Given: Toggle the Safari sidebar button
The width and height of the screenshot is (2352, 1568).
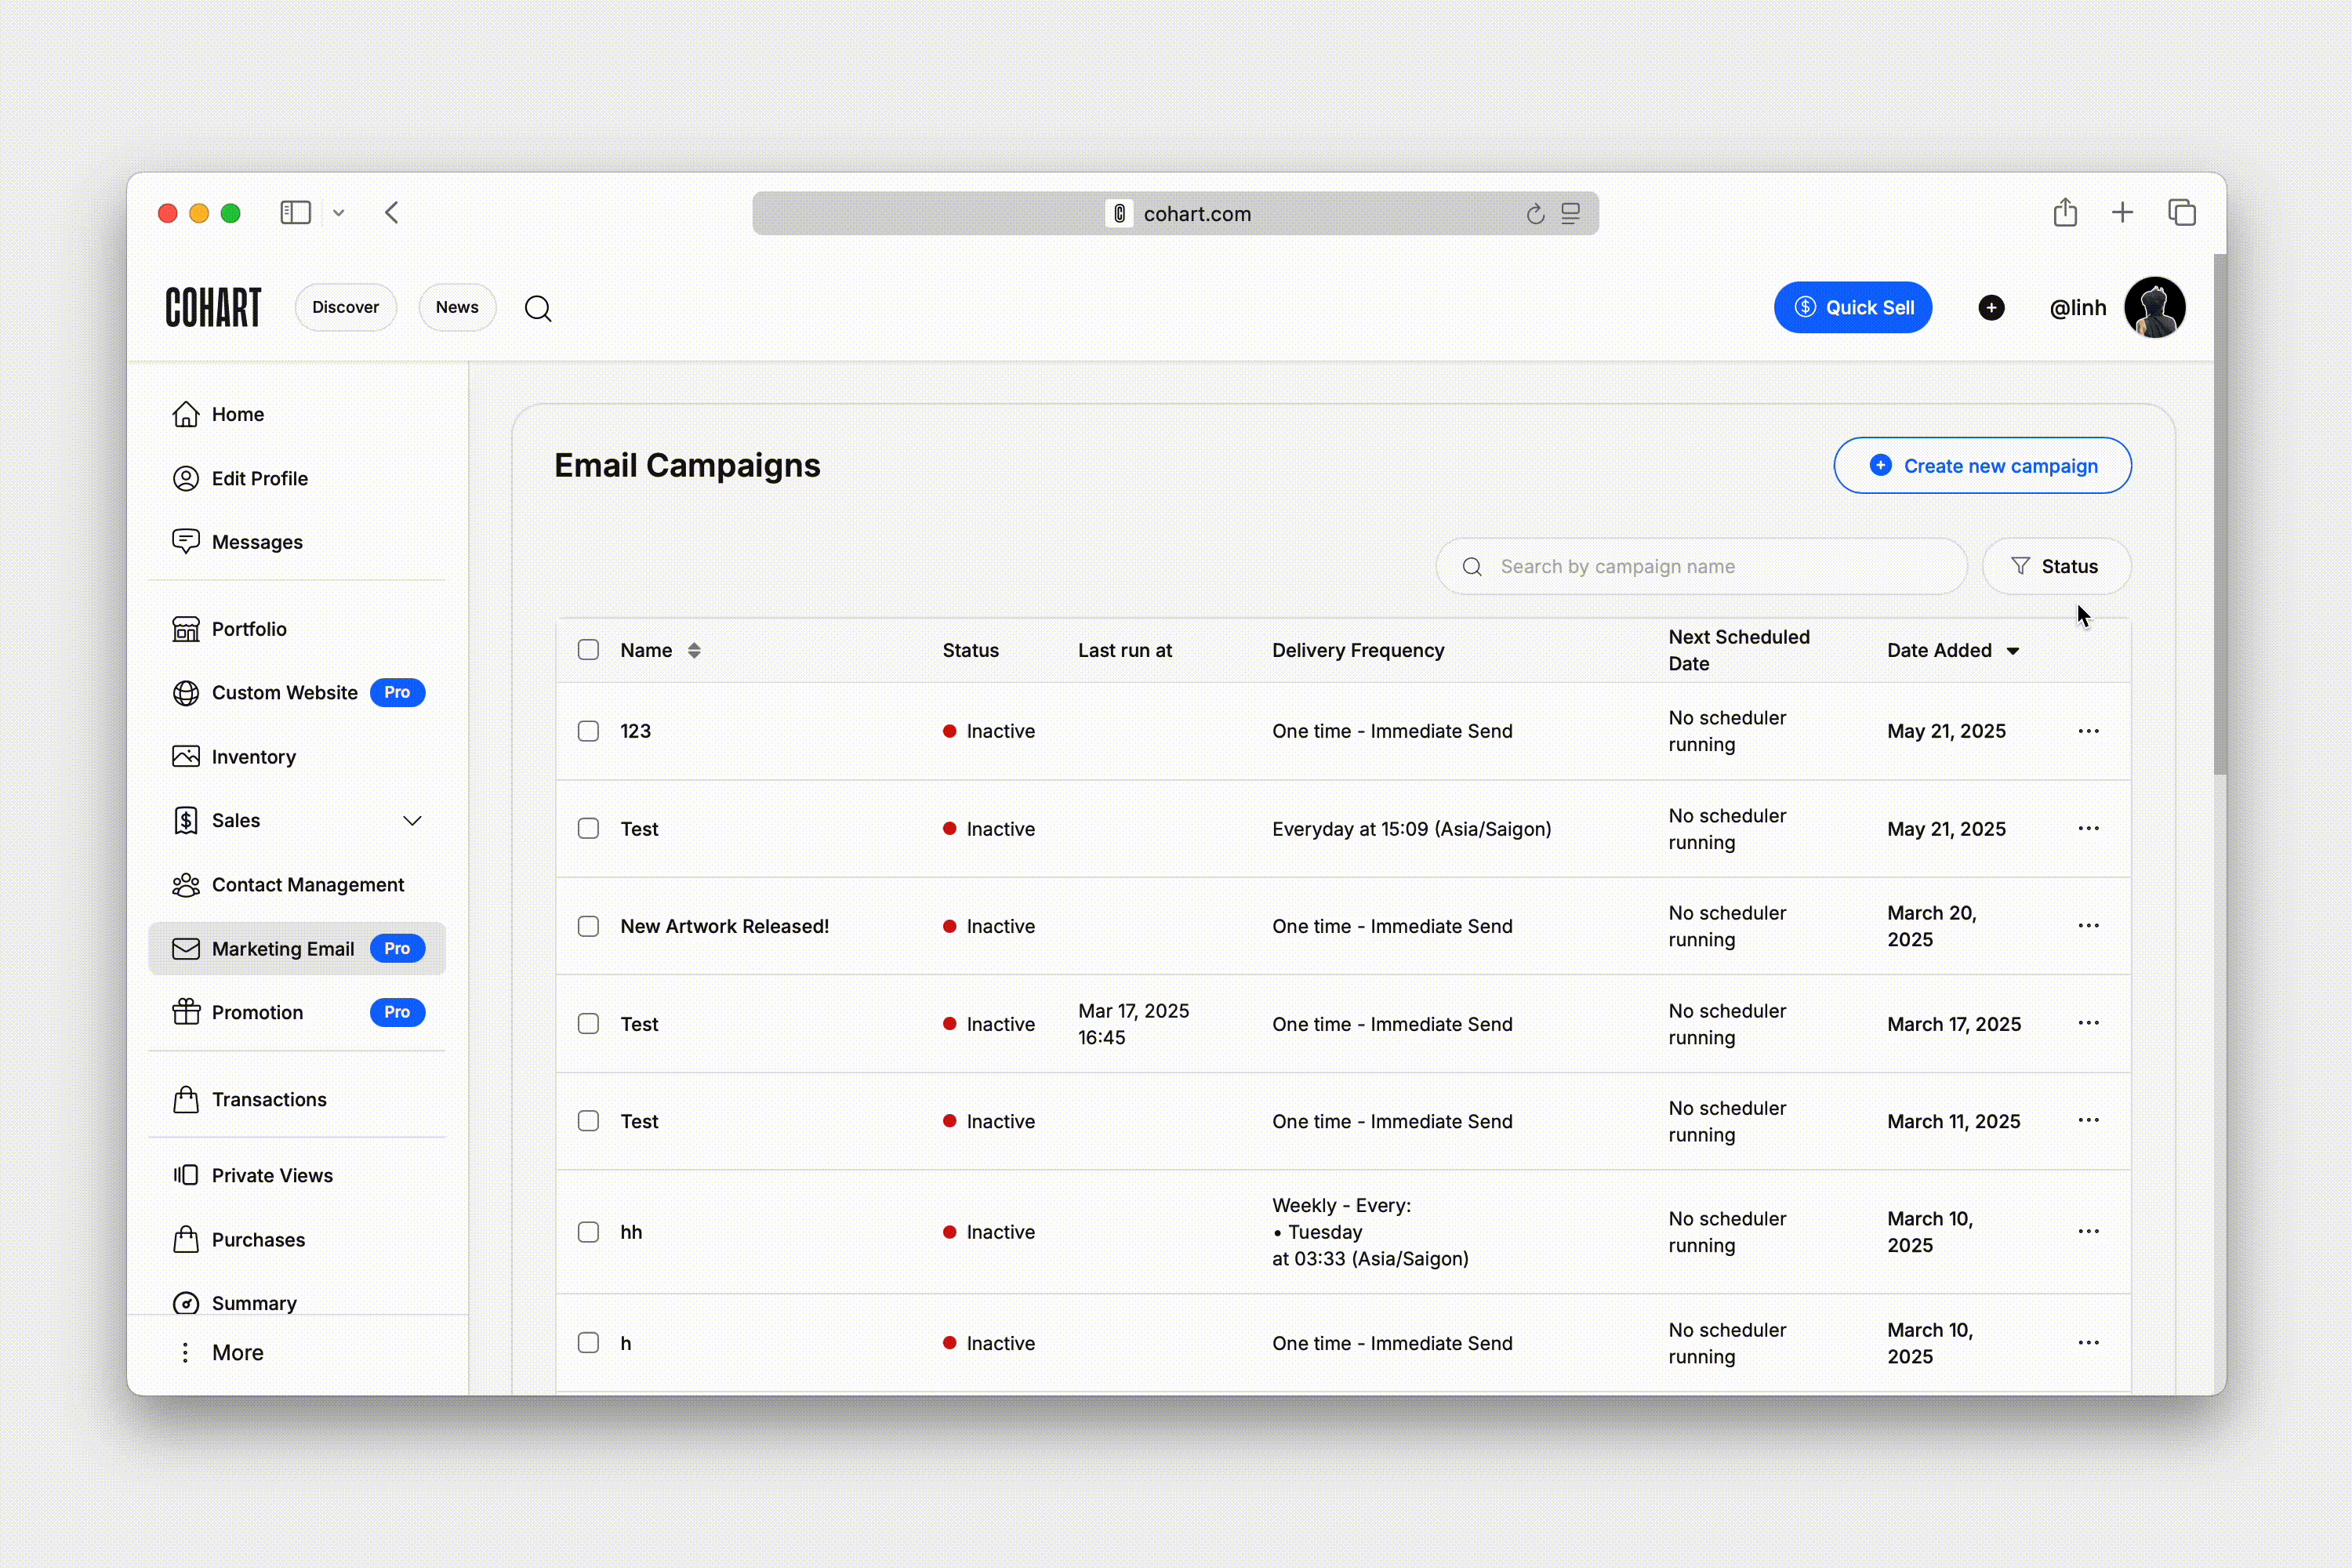Looking at the screenshot, I should point(296,213).
